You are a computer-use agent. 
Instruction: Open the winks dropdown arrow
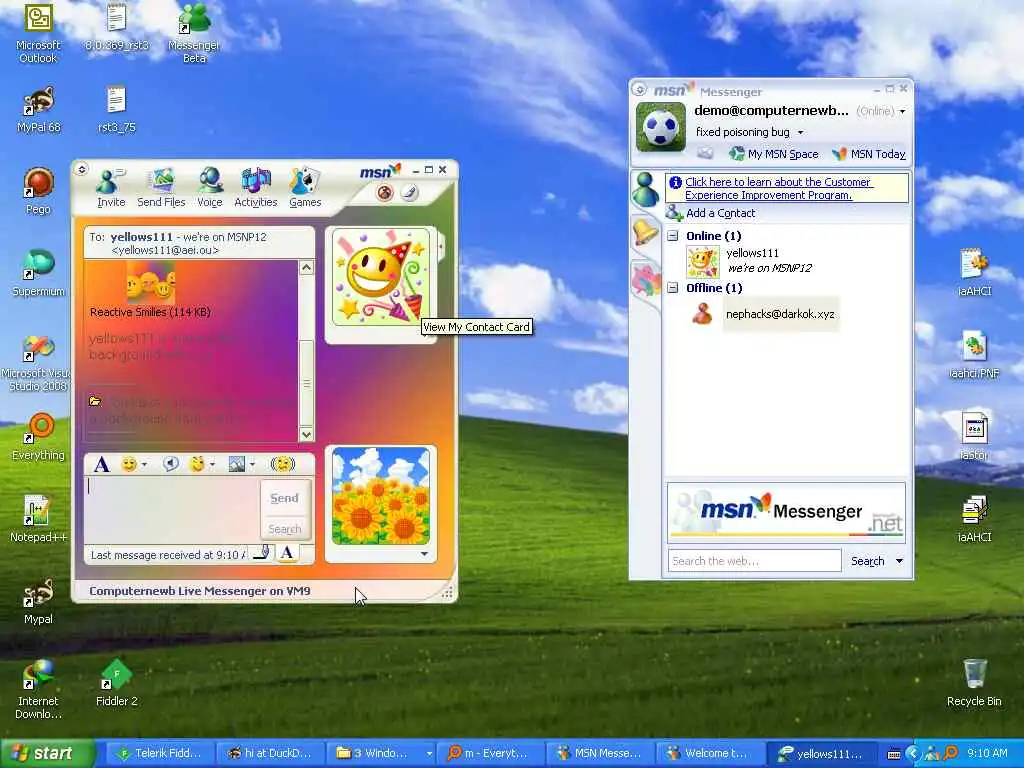(212, 464)
